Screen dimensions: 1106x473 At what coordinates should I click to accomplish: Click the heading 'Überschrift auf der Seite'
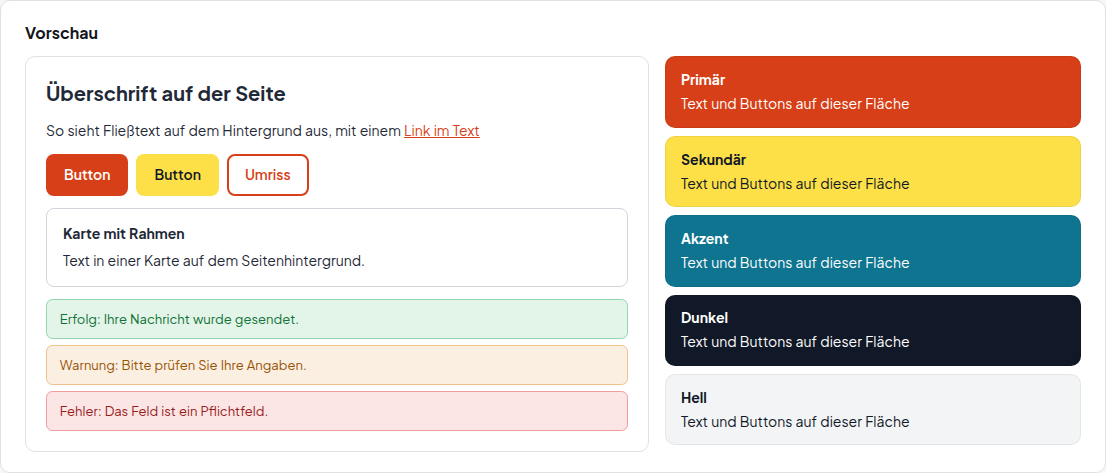point(166,94)
